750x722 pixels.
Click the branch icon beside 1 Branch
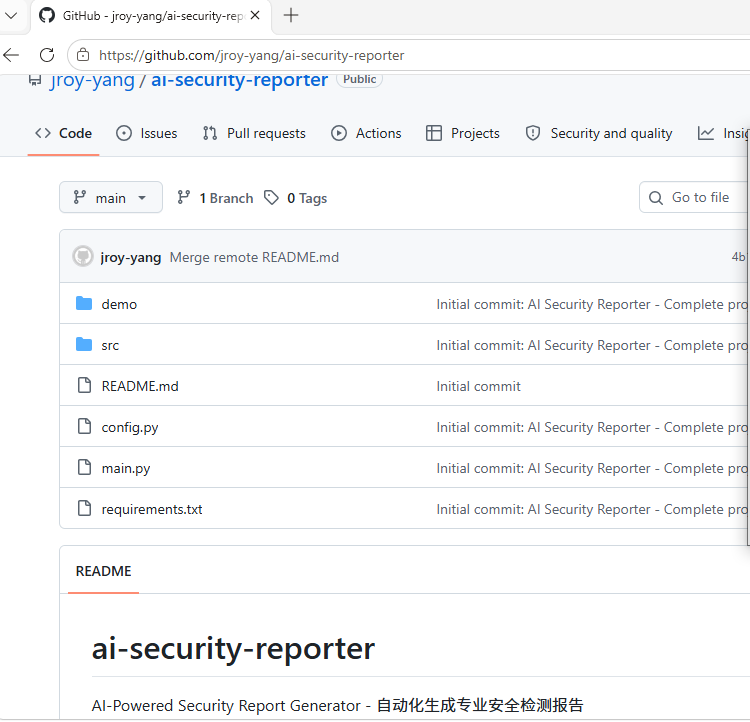[184, 198]
